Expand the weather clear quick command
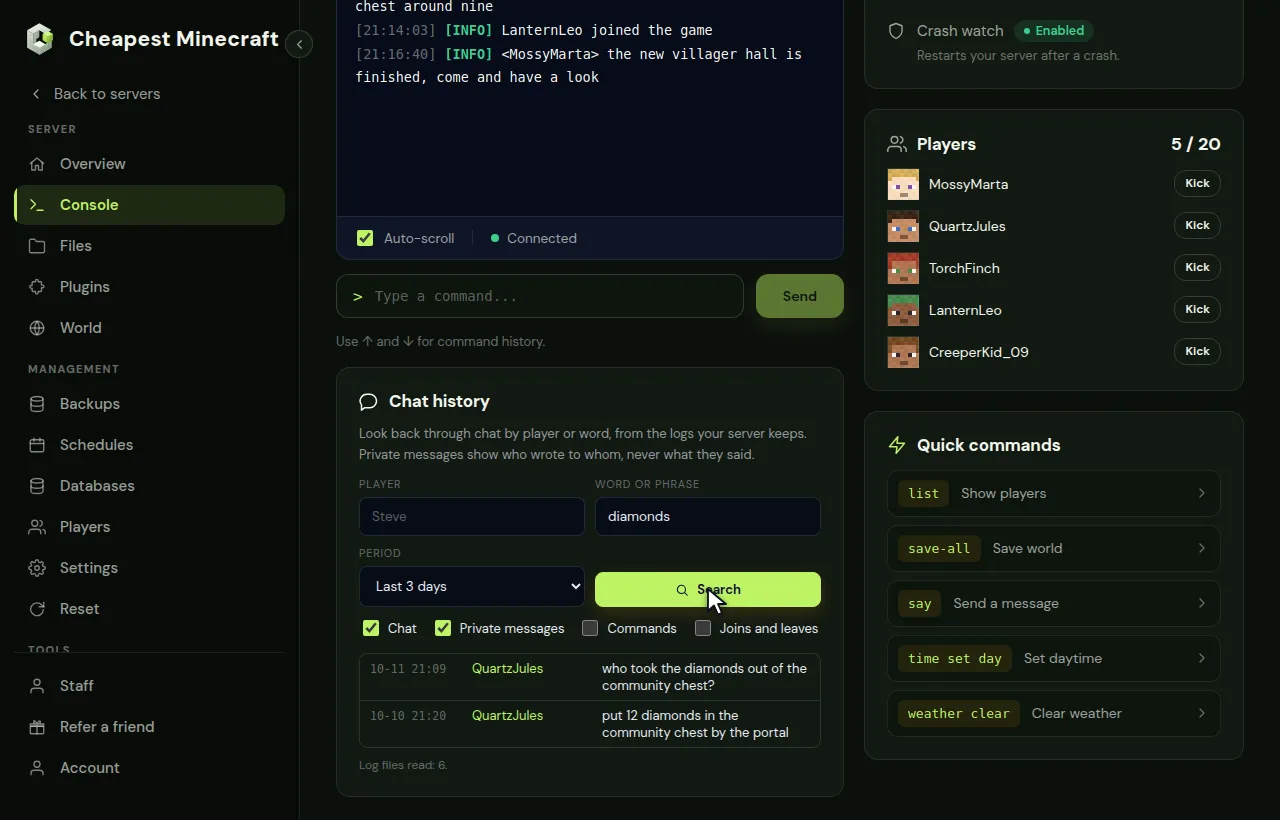Image resolution: width=1280 pixels, height=820 pixels. tap(1054, 713)
